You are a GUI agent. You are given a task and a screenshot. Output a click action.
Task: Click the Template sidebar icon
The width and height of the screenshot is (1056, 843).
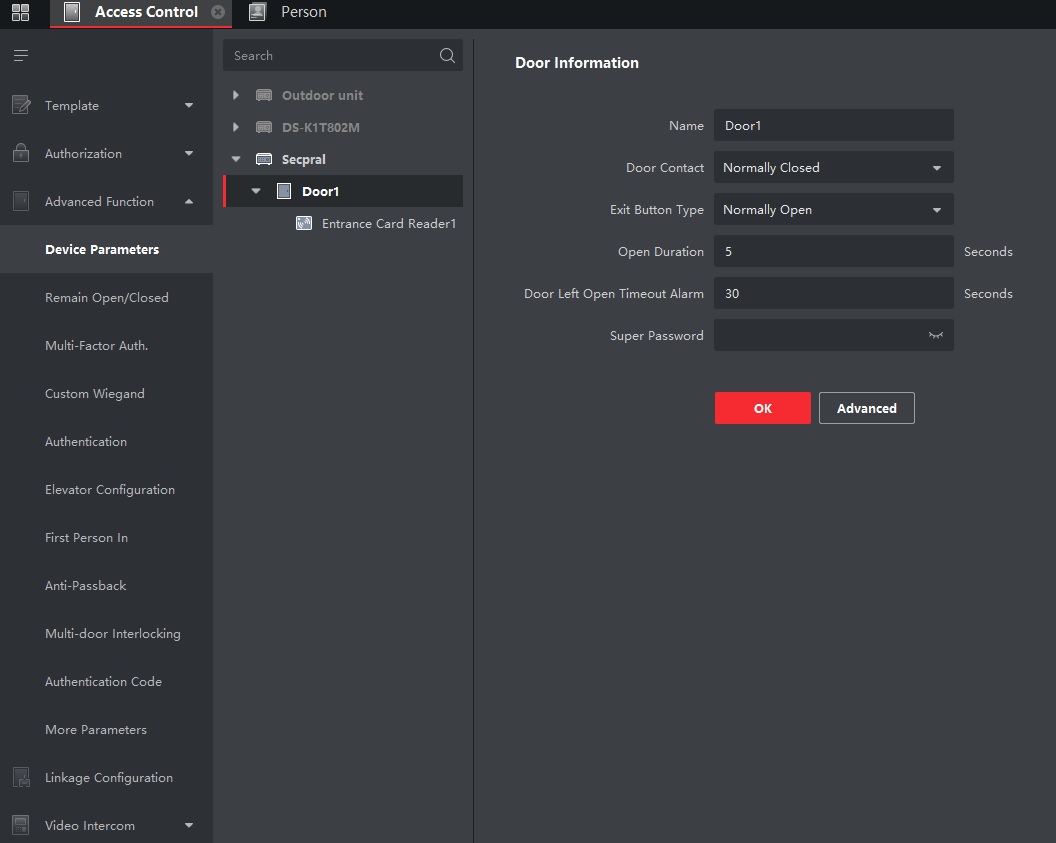pyautogui.click(x=21, y=105)
